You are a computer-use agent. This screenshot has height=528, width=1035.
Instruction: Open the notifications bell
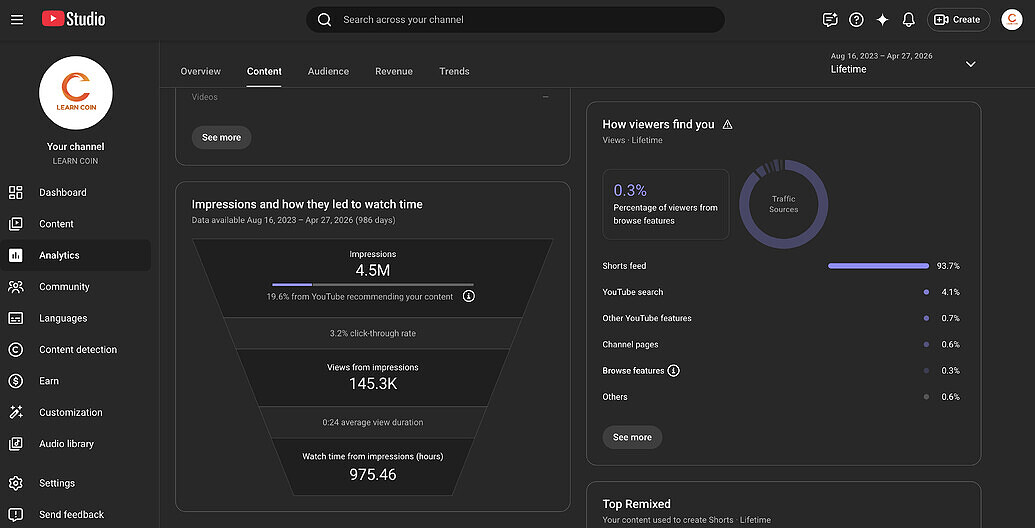(909, 20)
